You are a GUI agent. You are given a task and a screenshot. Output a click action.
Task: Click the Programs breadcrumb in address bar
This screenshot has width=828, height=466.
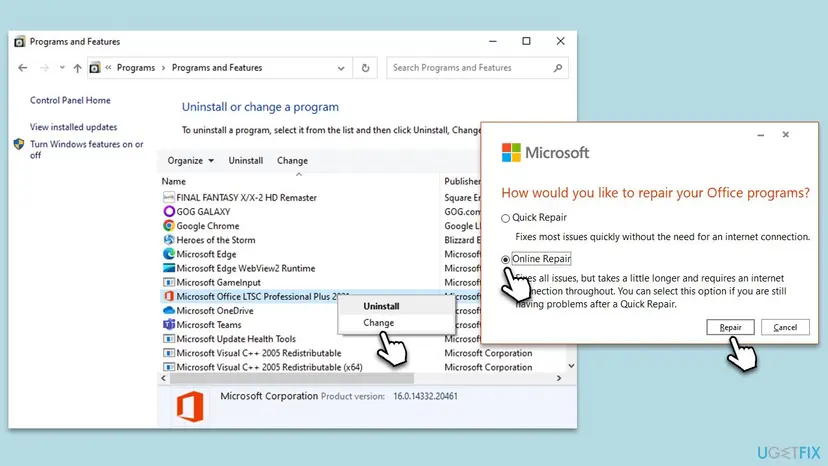(136, 68)
